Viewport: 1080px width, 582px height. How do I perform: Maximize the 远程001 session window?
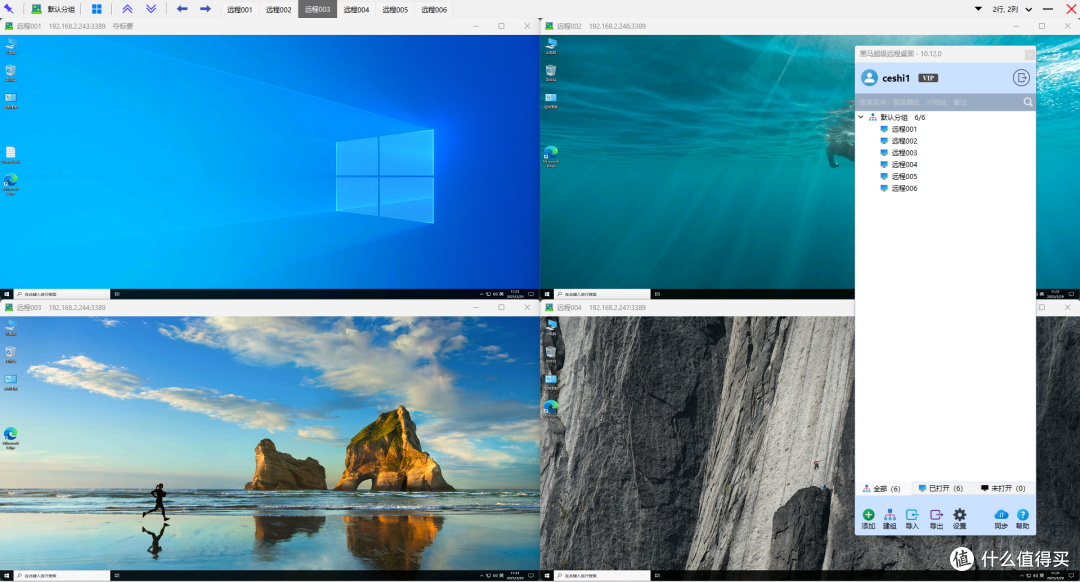coord(501,26)
